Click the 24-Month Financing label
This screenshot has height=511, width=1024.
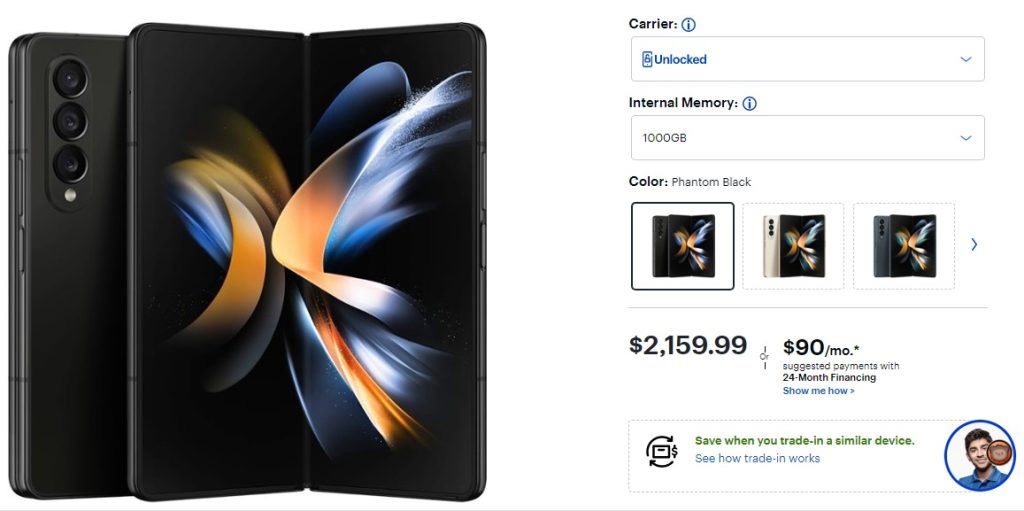point(829,377)
